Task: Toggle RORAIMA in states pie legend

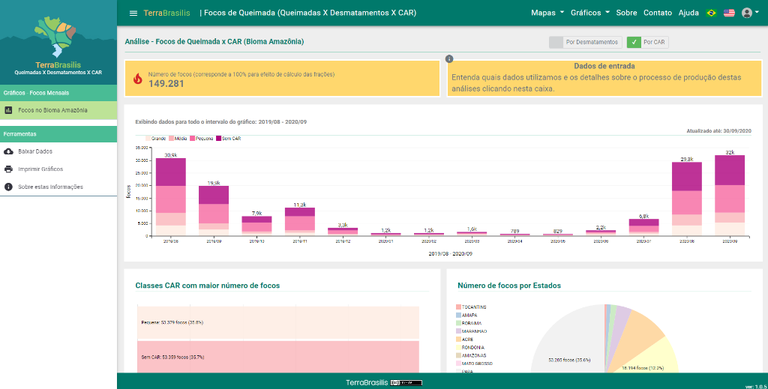Action: tap(469, 323)
